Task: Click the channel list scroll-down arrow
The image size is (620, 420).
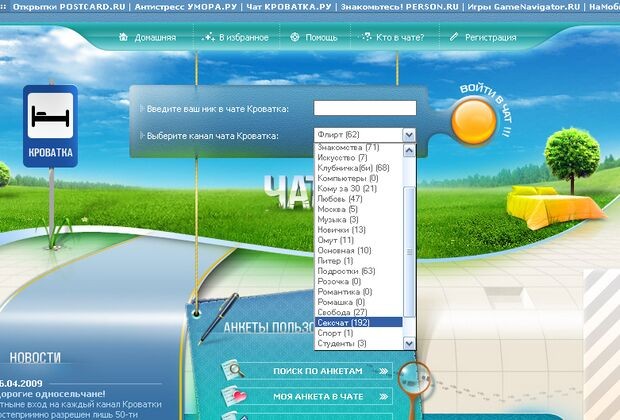Action: point(409,343)
